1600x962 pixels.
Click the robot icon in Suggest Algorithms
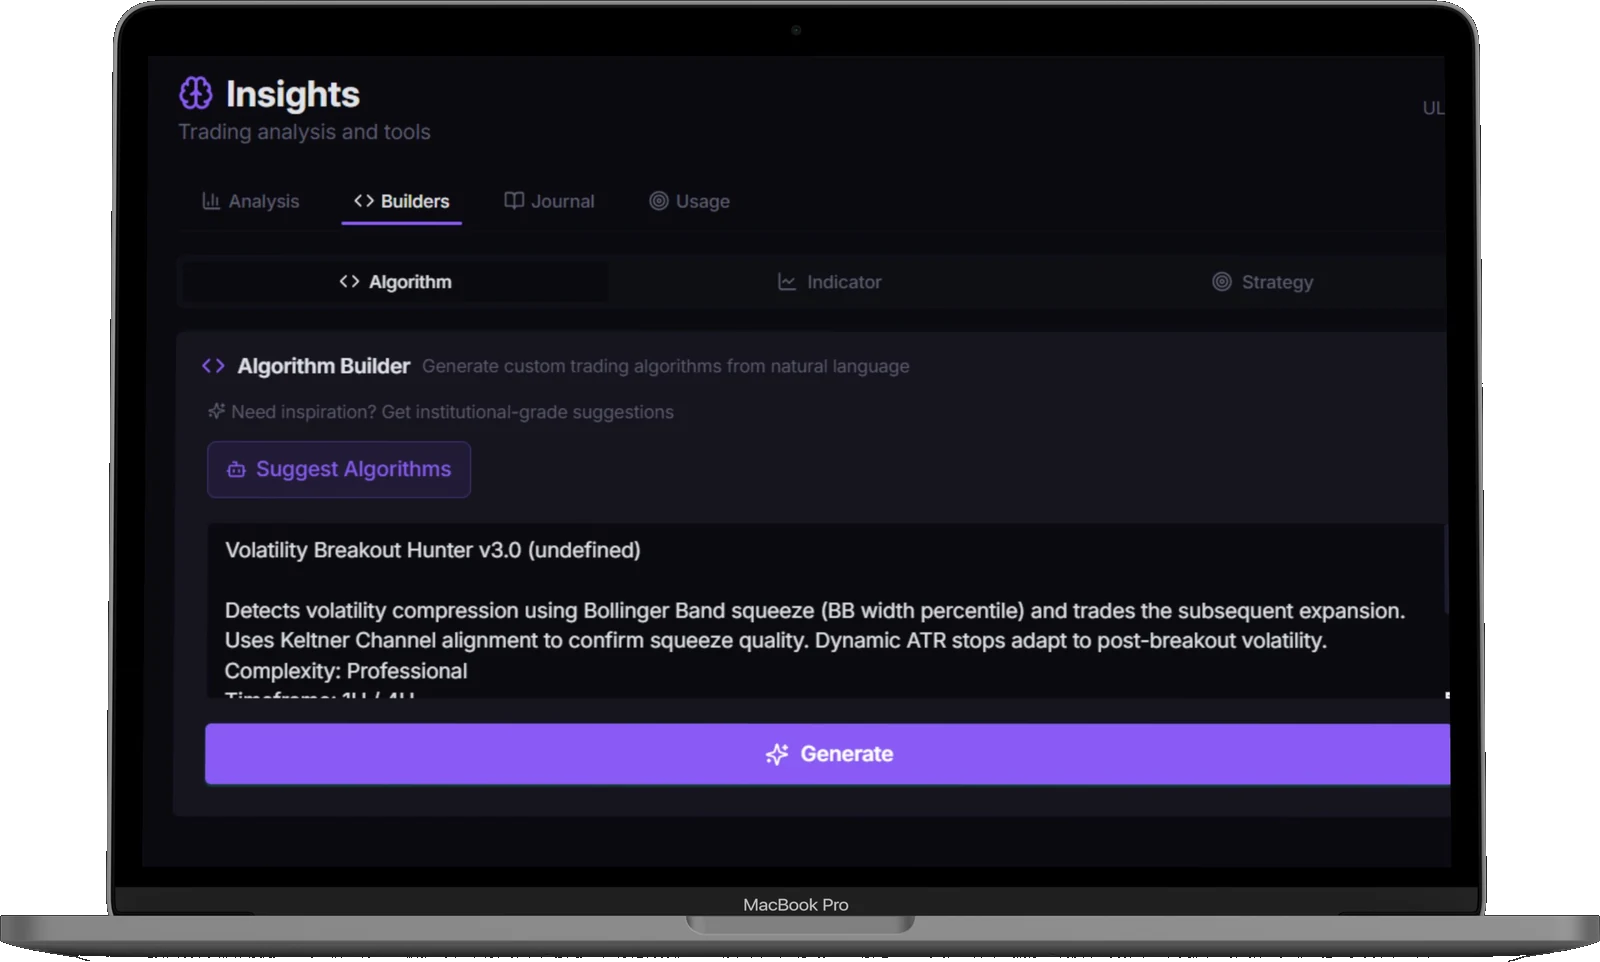tap(236, 469)
